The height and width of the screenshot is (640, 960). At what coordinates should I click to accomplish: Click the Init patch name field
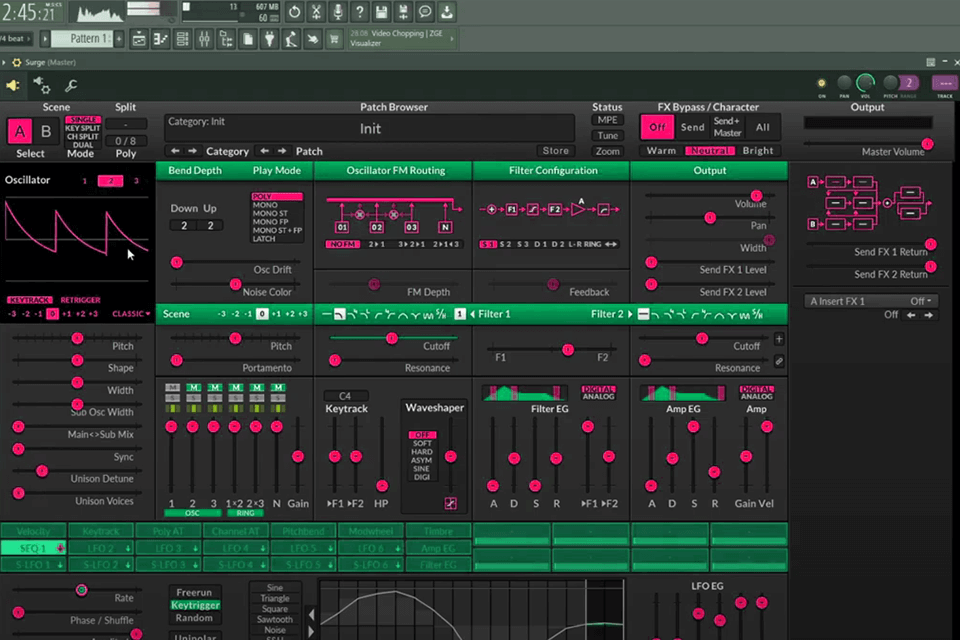(370, 128)
